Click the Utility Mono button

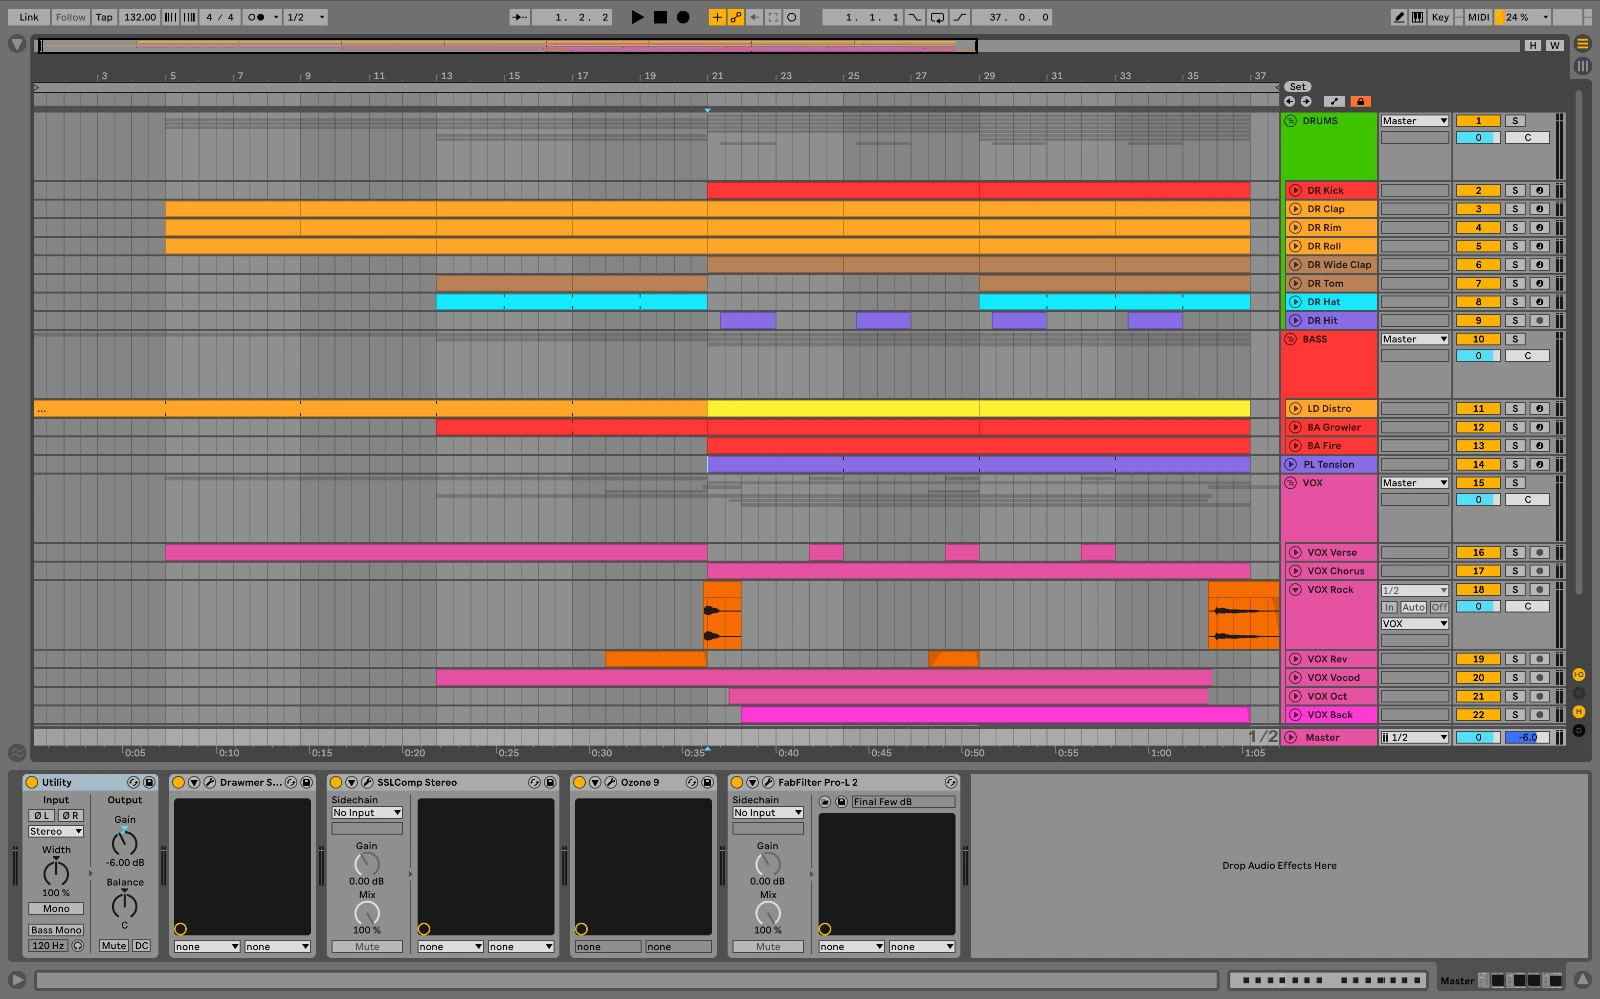click(x=56, y=909)
